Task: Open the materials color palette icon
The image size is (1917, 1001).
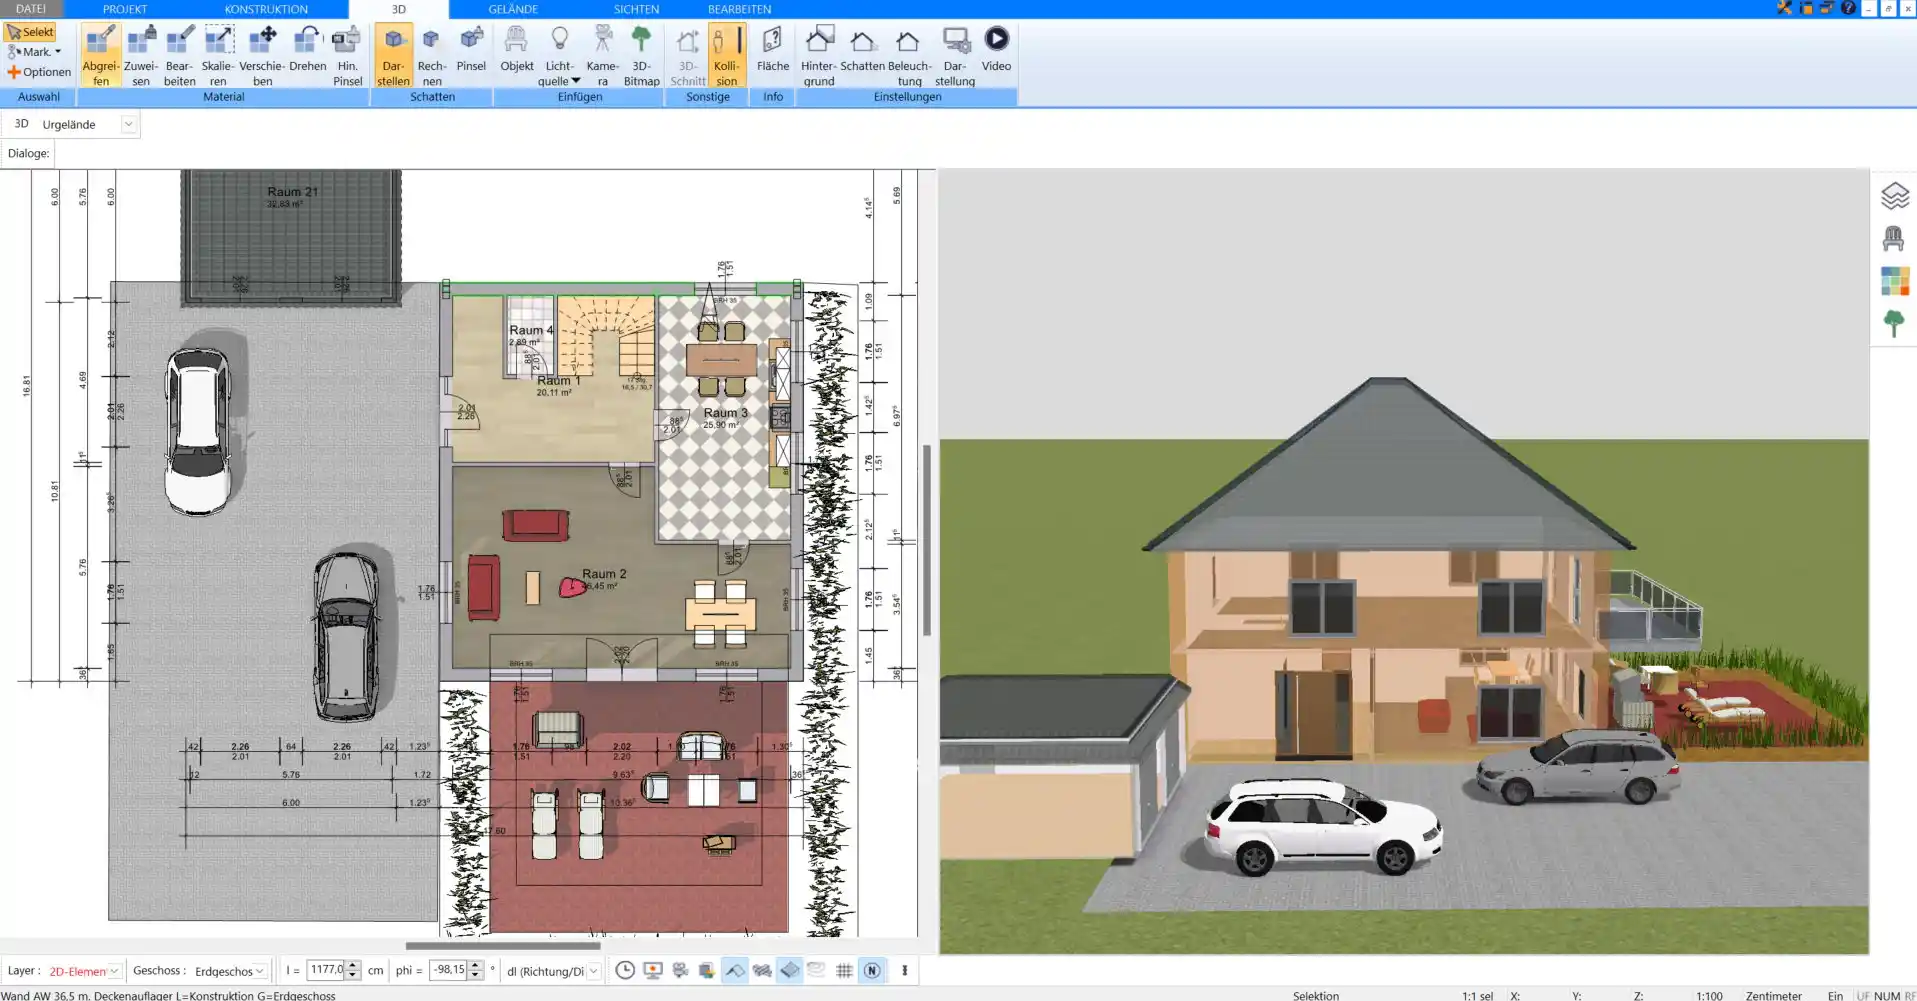Action: [1894, 281]
